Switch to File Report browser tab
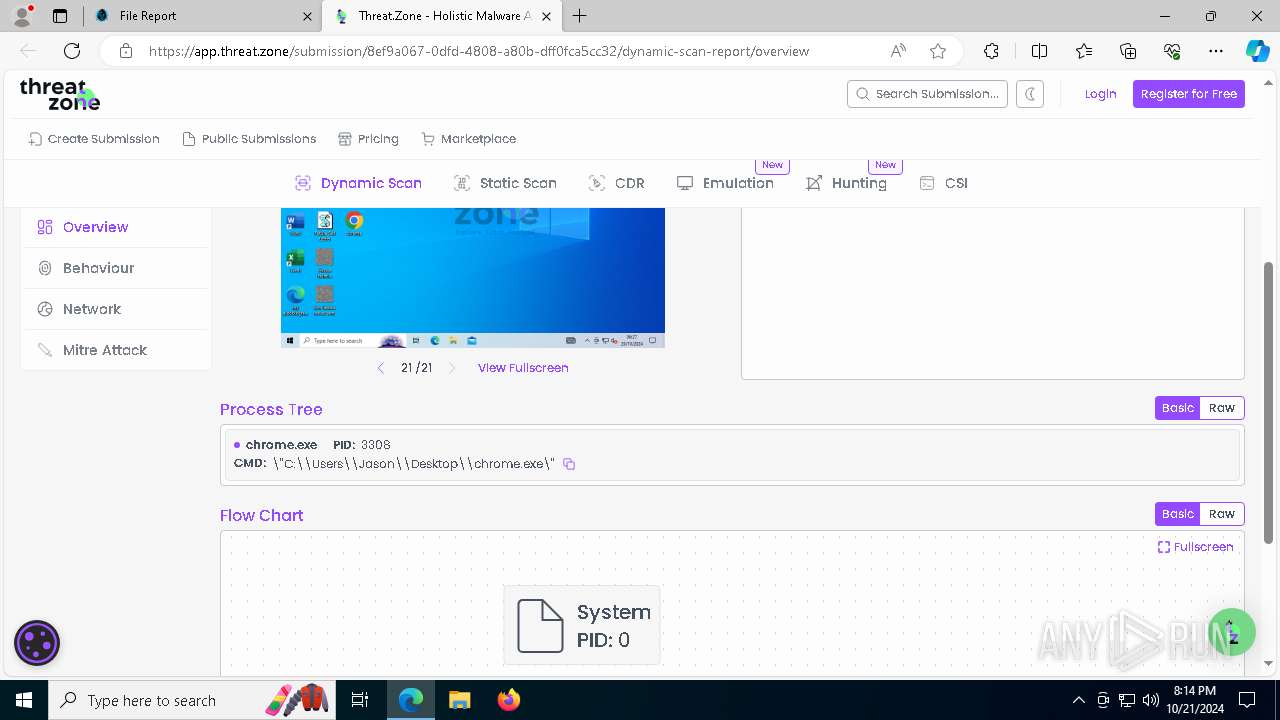Screen dimensions: 1280x720 click(x=203, y=16)
